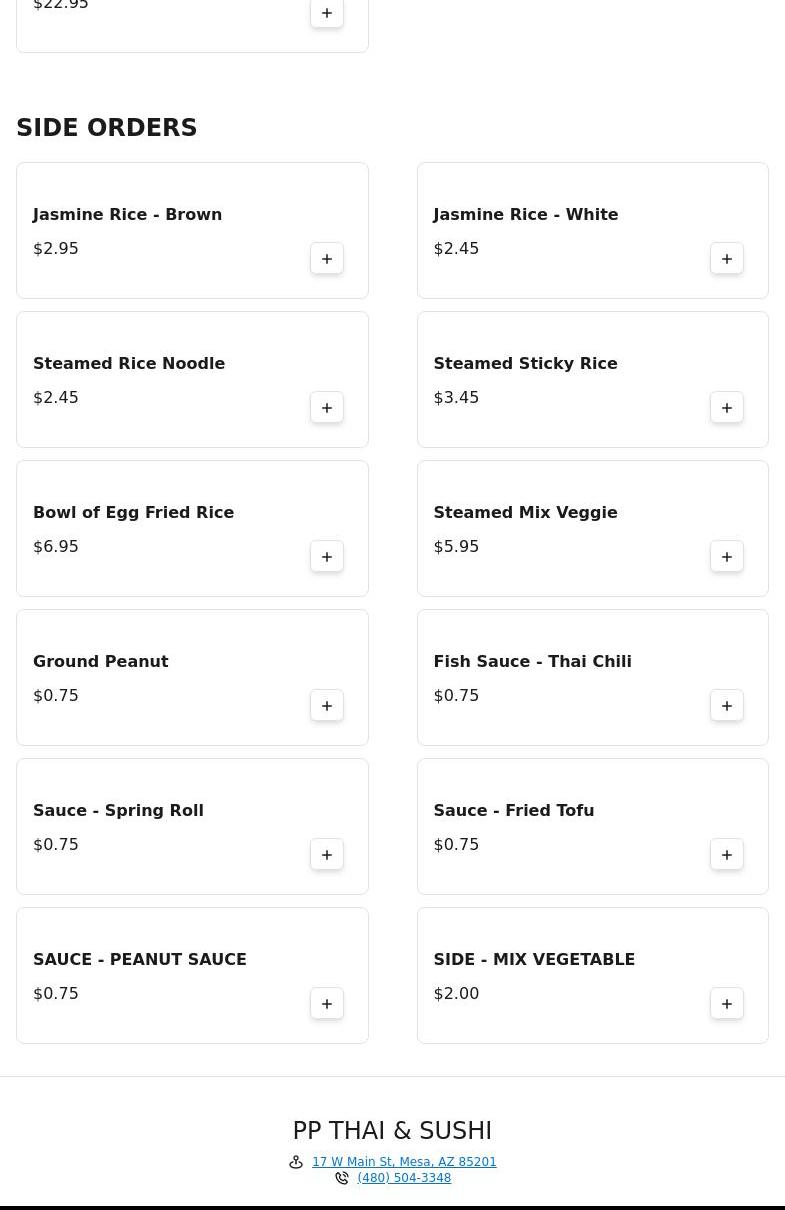Click the PP THAI & SUSHI footer title

coord(392,1131)
